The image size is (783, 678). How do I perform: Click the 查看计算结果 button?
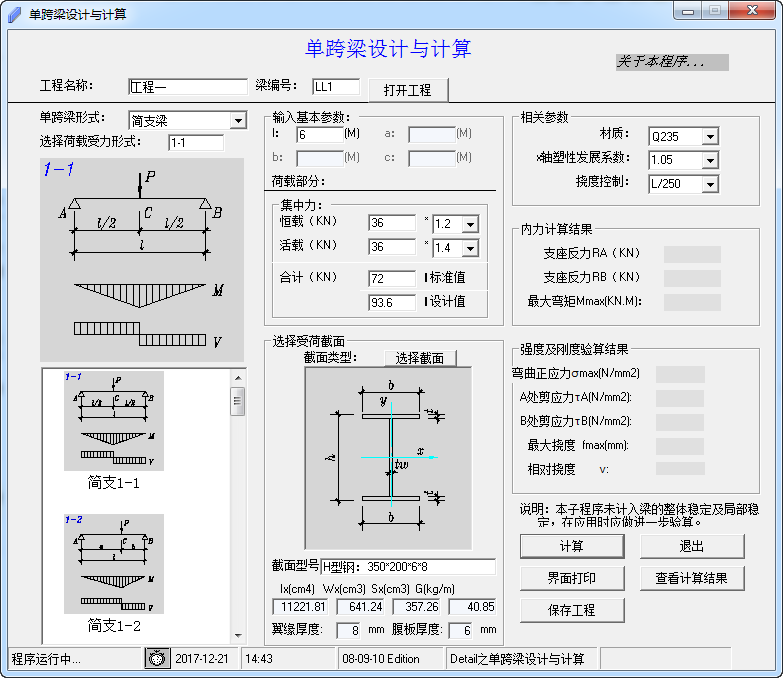tap(692, 578)
